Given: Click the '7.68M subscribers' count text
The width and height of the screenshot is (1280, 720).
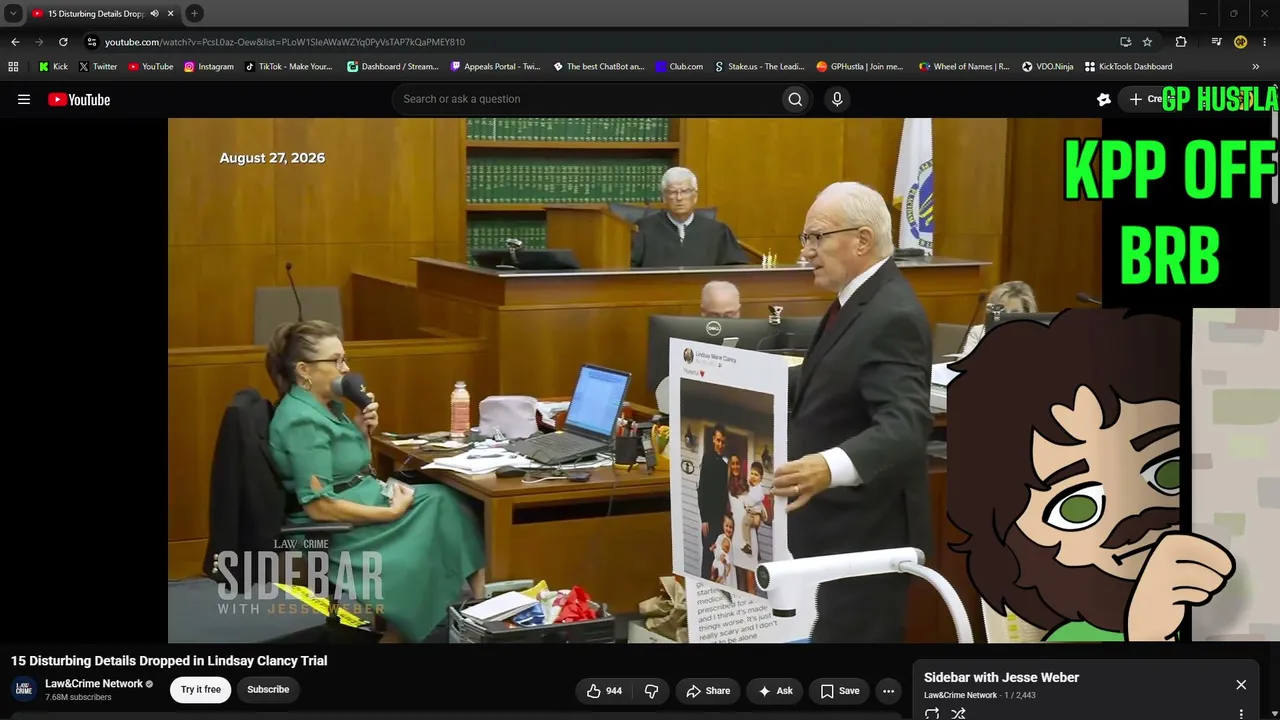Looking at the screenshot, I should [78, 697].
